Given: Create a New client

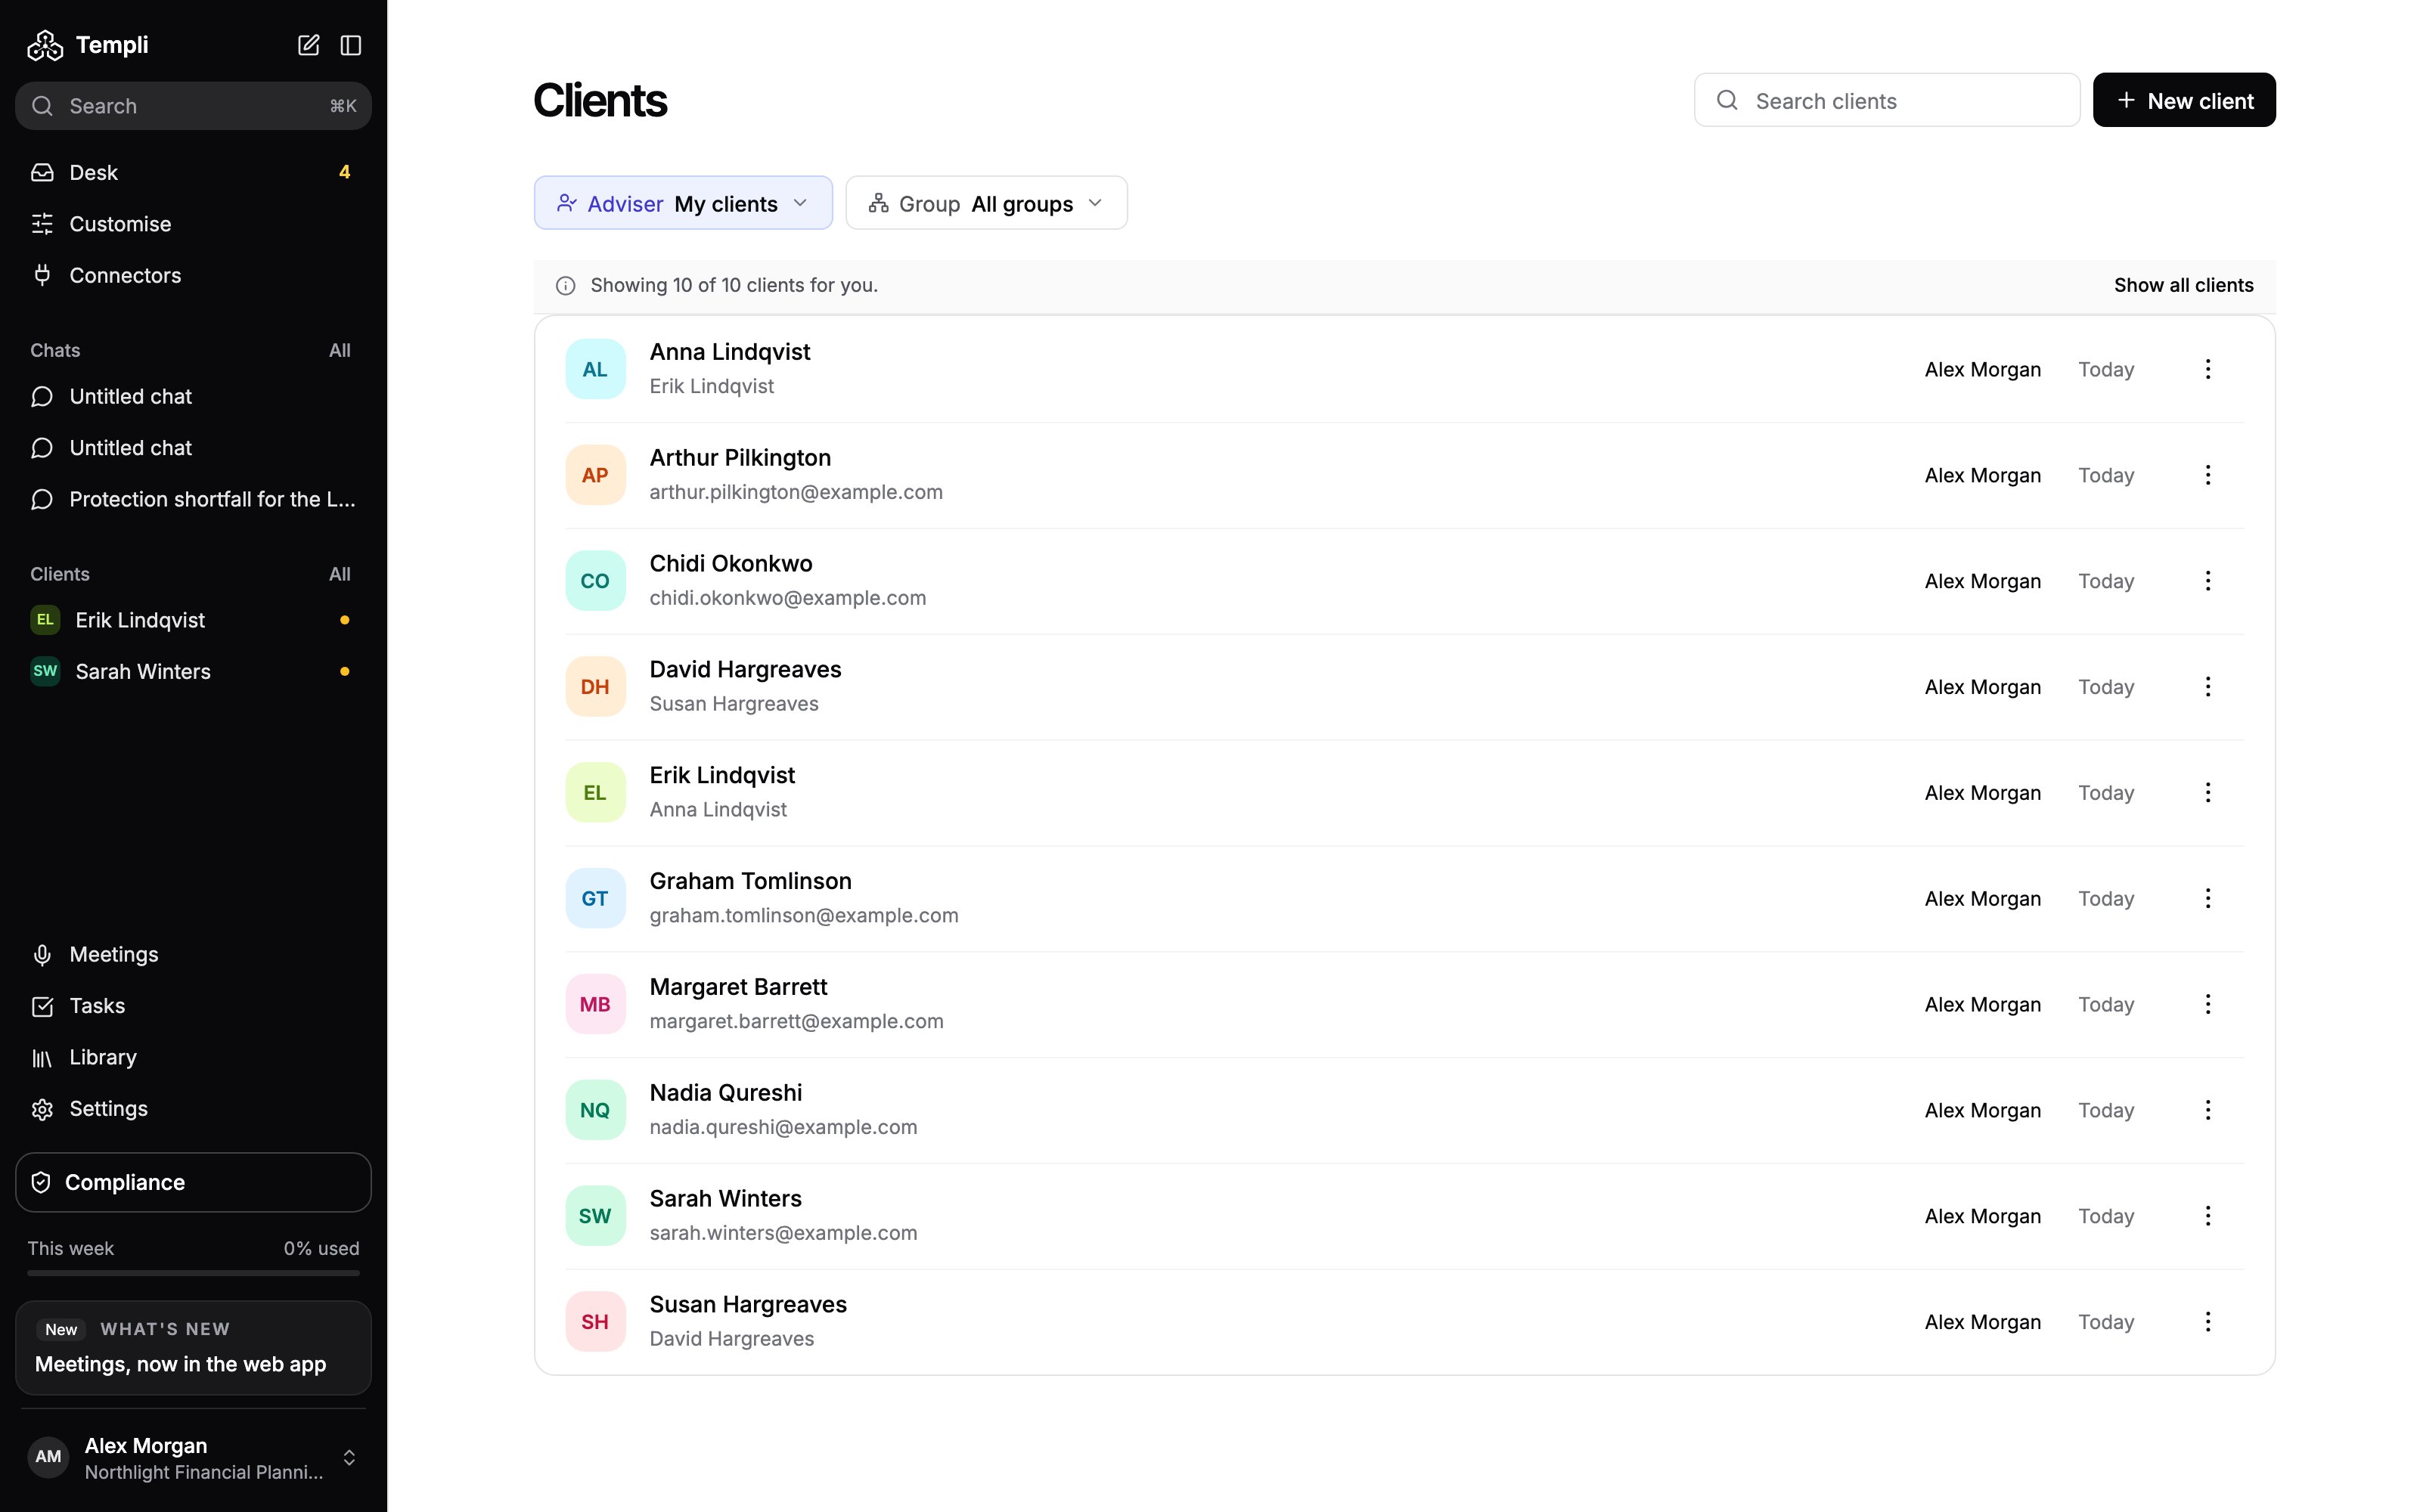Looking at the screenshot, I should (2184, 100).
